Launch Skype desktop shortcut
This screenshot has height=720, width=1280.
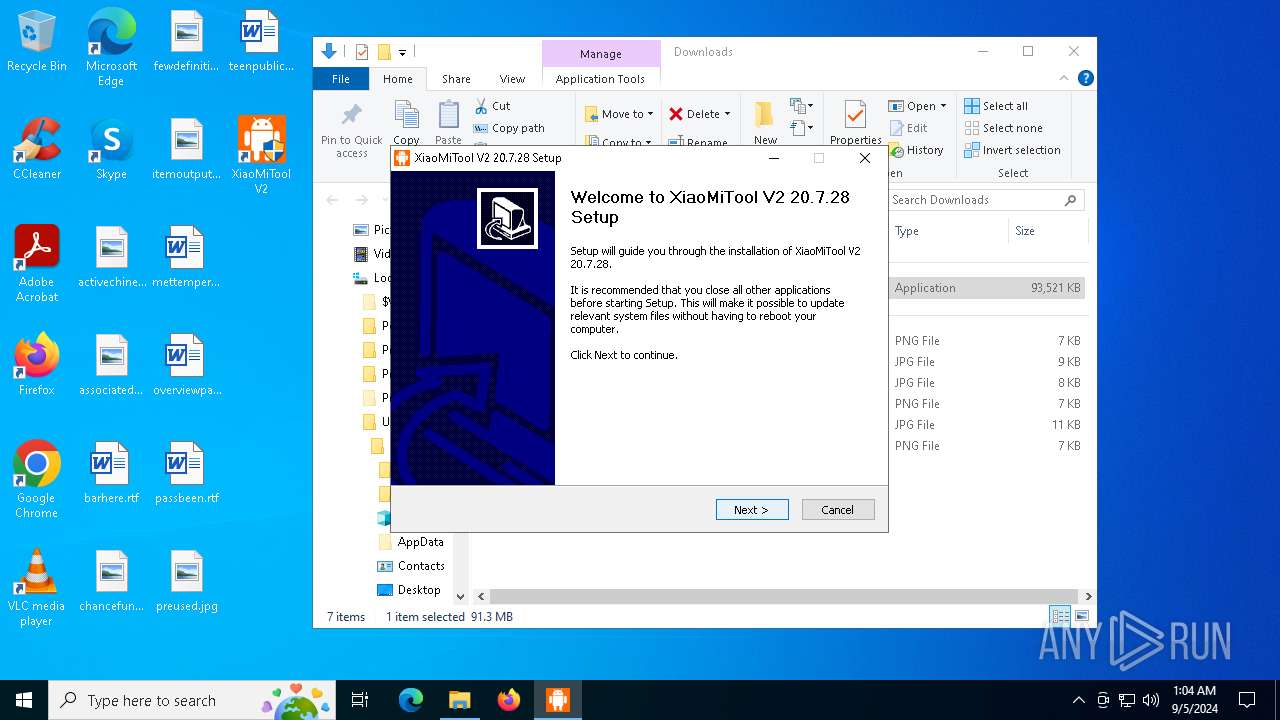tap(111, 149)
